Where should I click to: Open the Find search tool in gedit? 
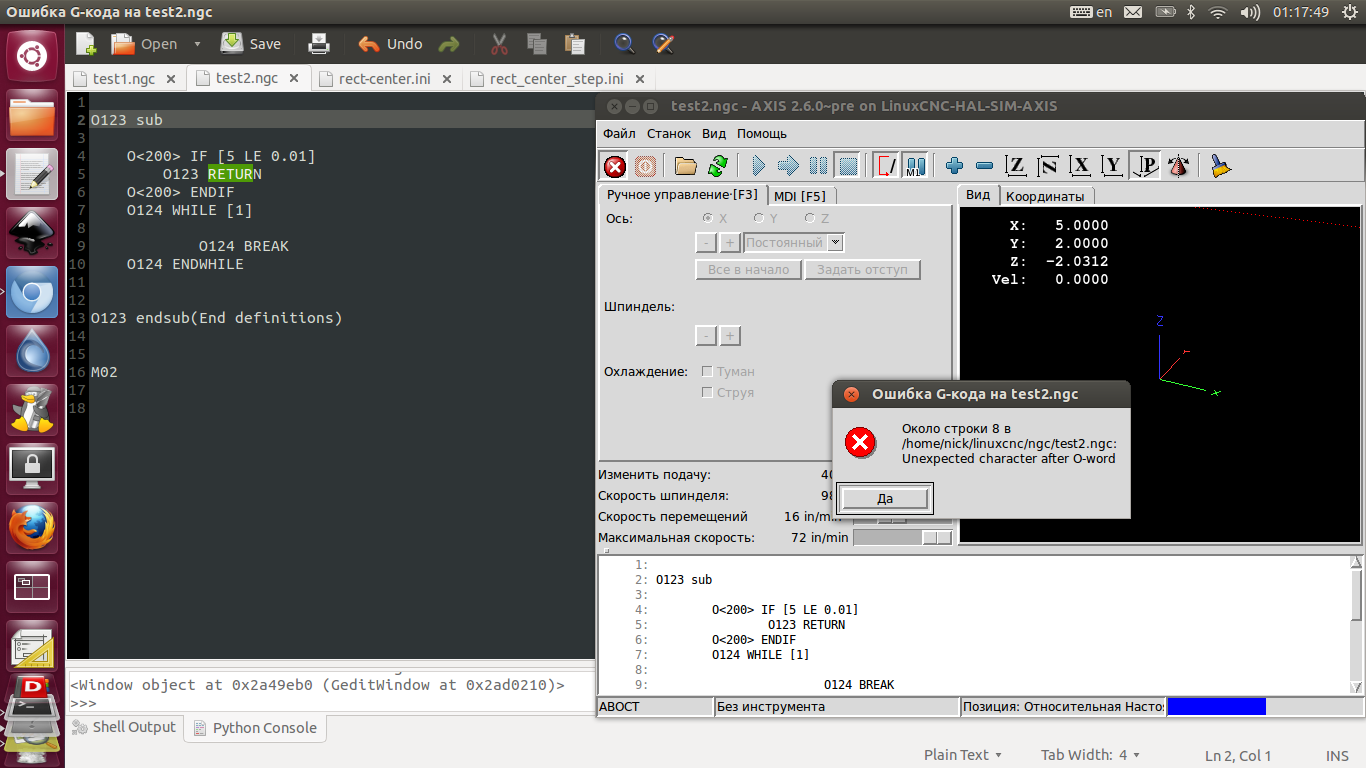(x=624, y=44)
